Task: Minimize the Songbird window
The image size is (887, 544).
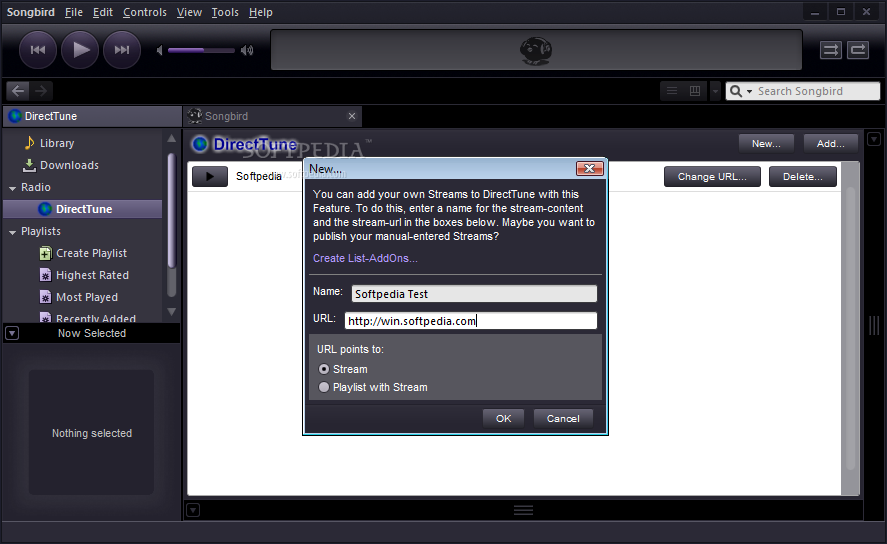Action: (815, 12)
